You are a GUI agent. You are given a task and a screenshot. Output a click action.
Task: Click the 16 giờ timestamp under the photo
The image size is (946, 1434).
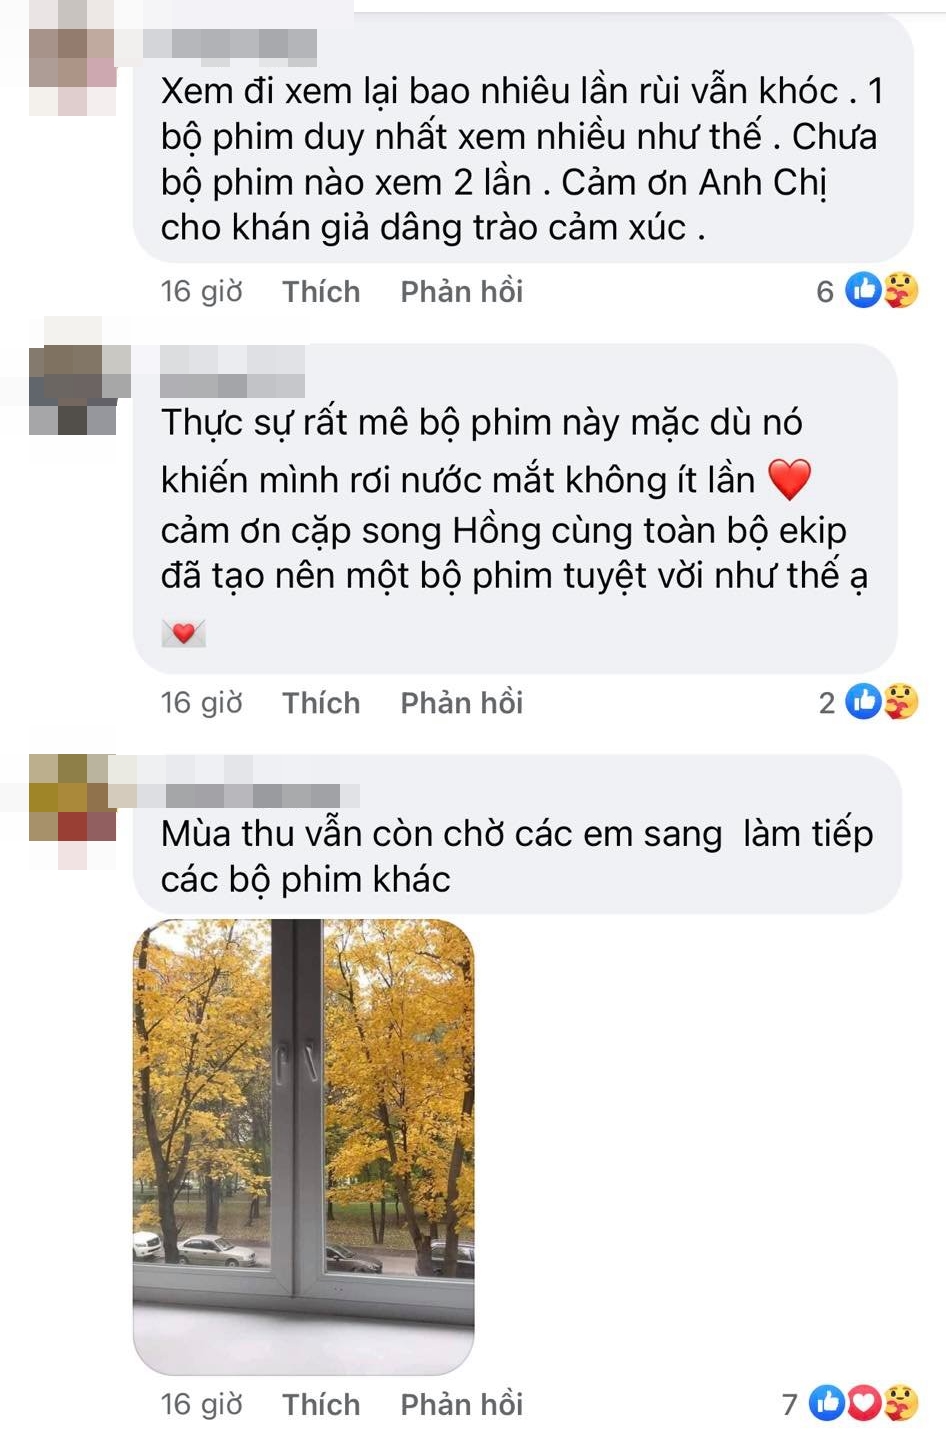coord(202,1404)
